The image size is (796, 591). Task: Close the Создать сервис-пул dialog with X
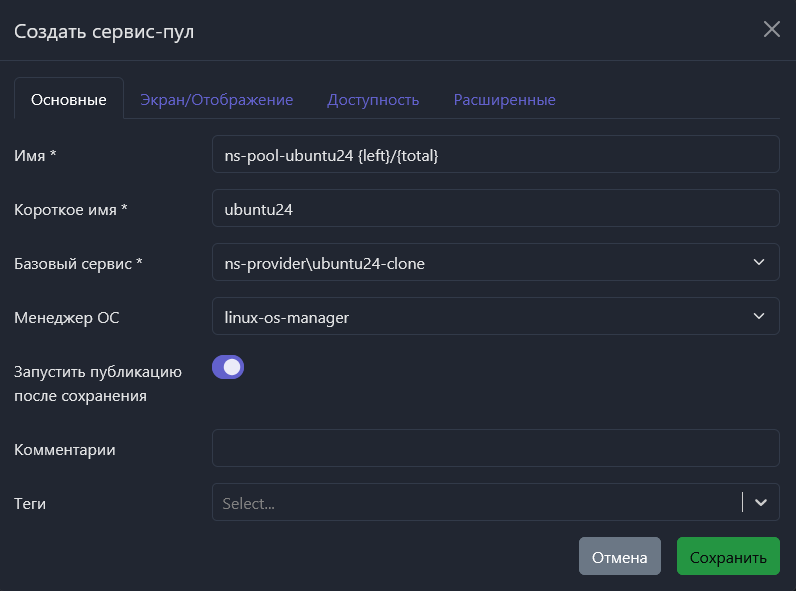click(771, 29)
